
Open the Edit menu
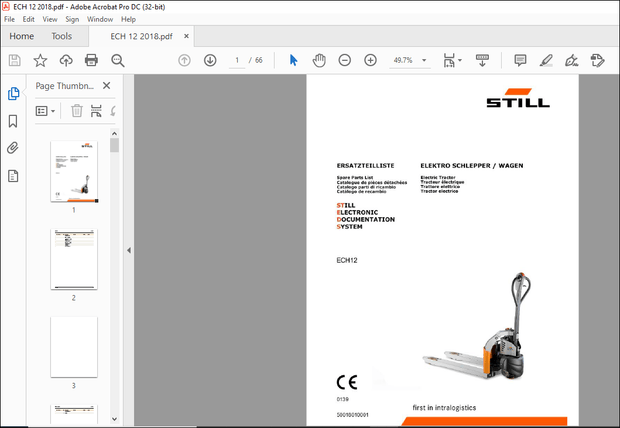point(28,19)
